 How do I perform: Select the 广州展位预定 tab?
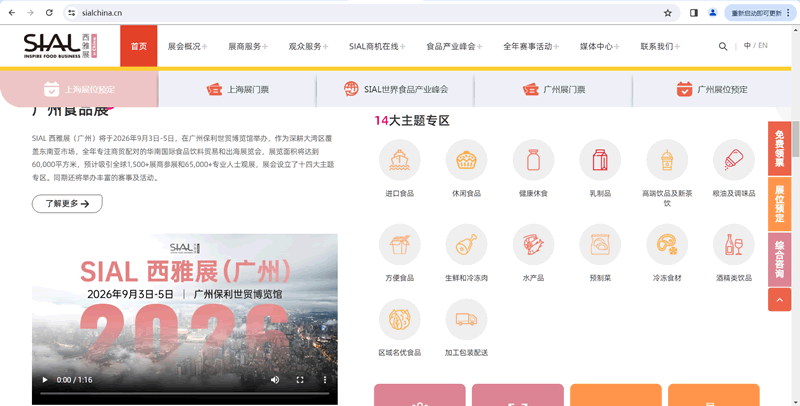(712, 89)
